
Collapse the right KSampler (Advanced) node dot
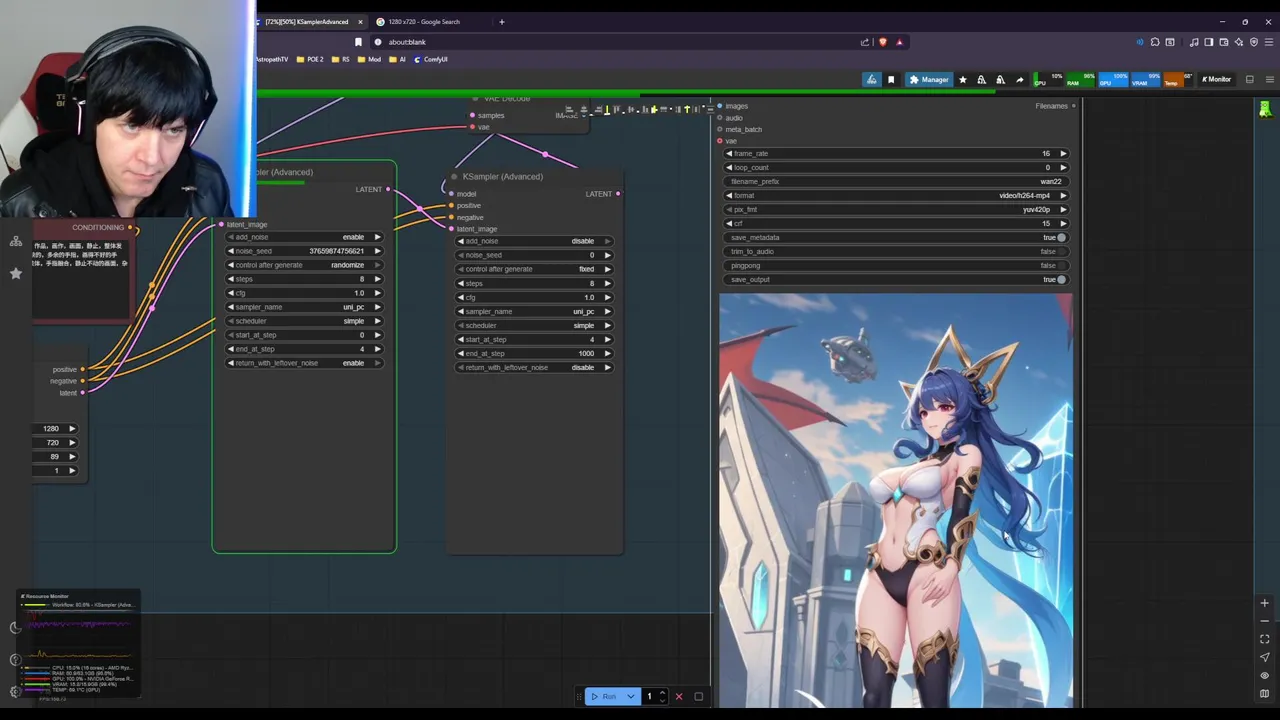click(x=454, y=177)
